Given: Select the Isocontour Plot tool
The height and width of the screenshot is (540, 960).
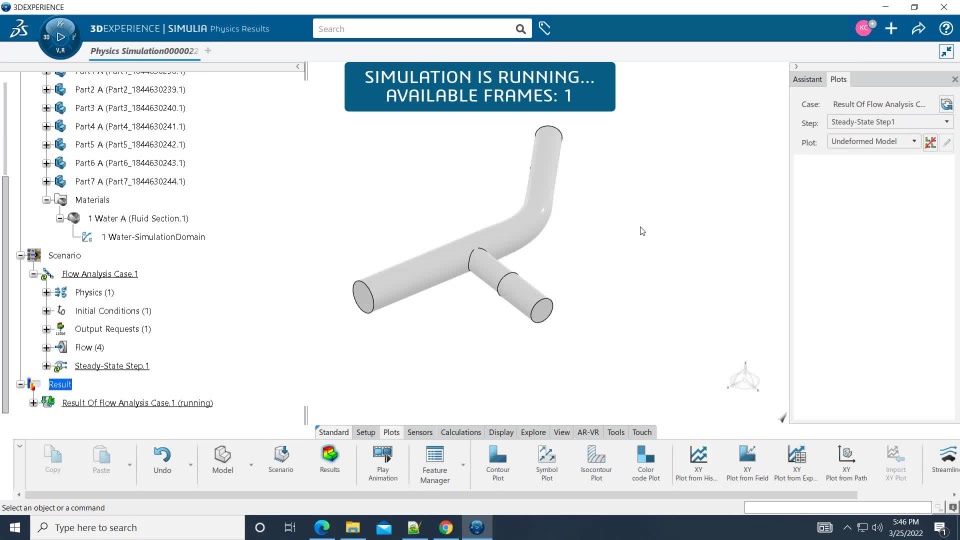Looking at the screenshot, I should click(596, 462).
